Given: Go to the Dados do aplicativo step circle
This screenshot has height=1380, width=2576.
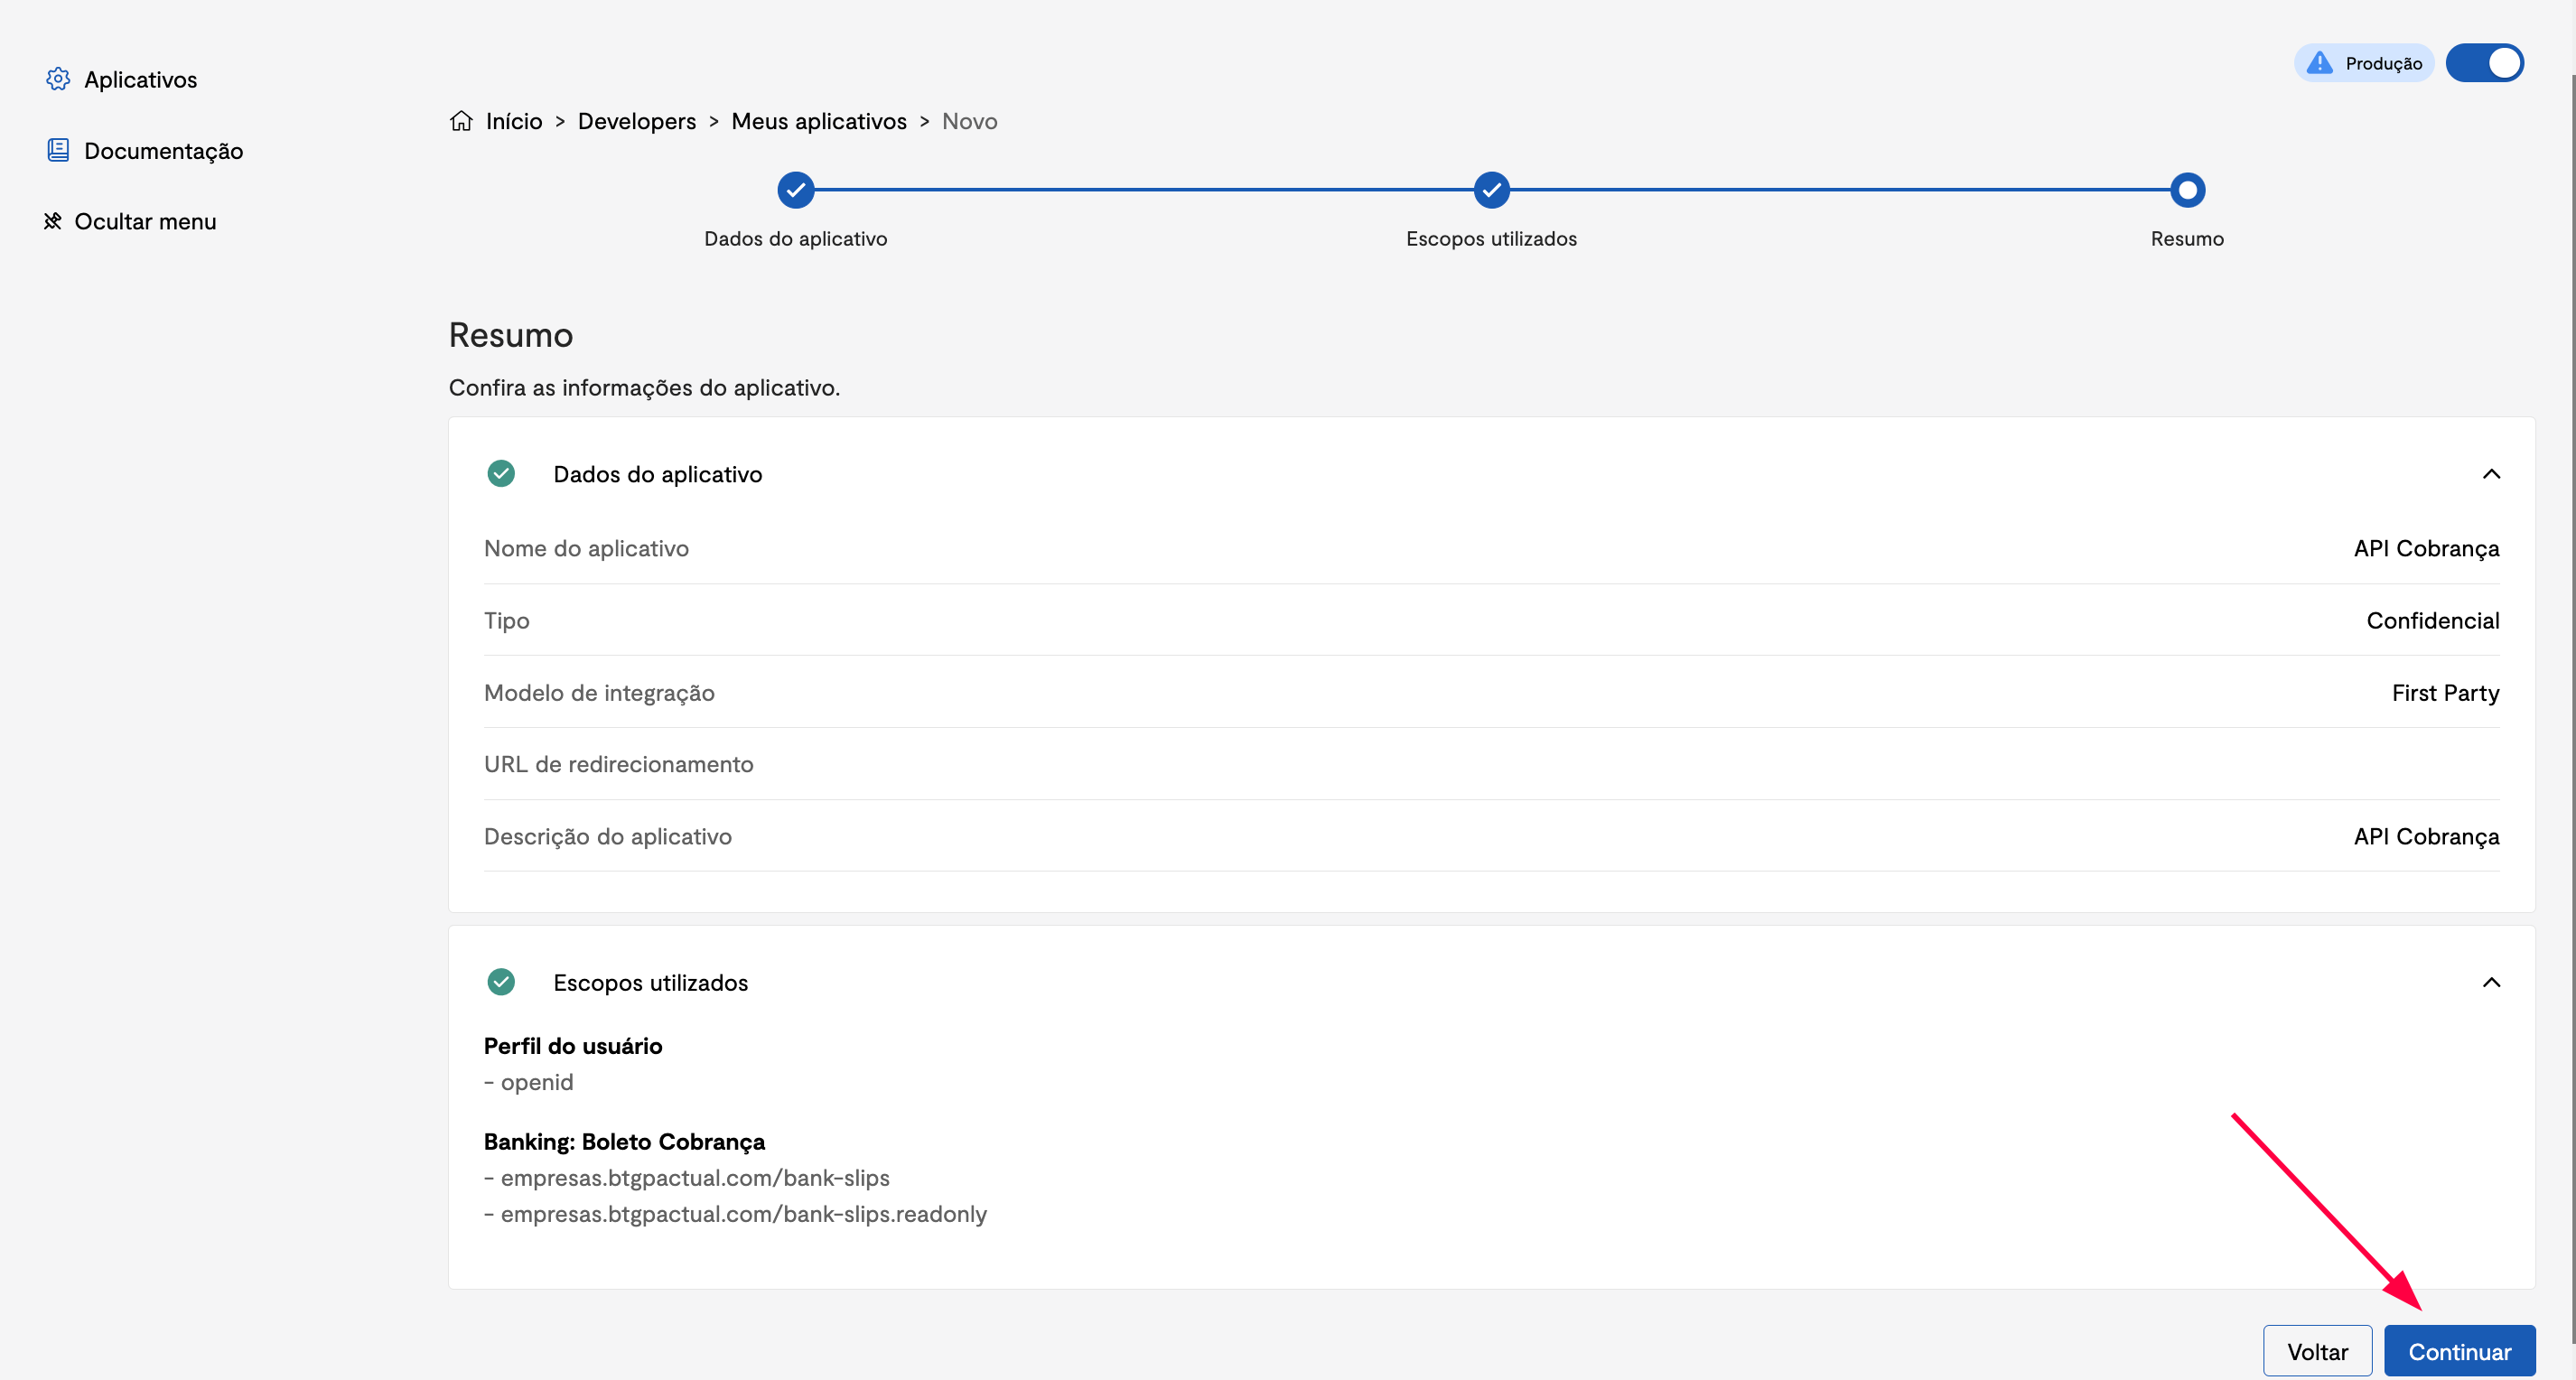Looking at the screenshot, I should pyautogui.click(x=796, y=190).
